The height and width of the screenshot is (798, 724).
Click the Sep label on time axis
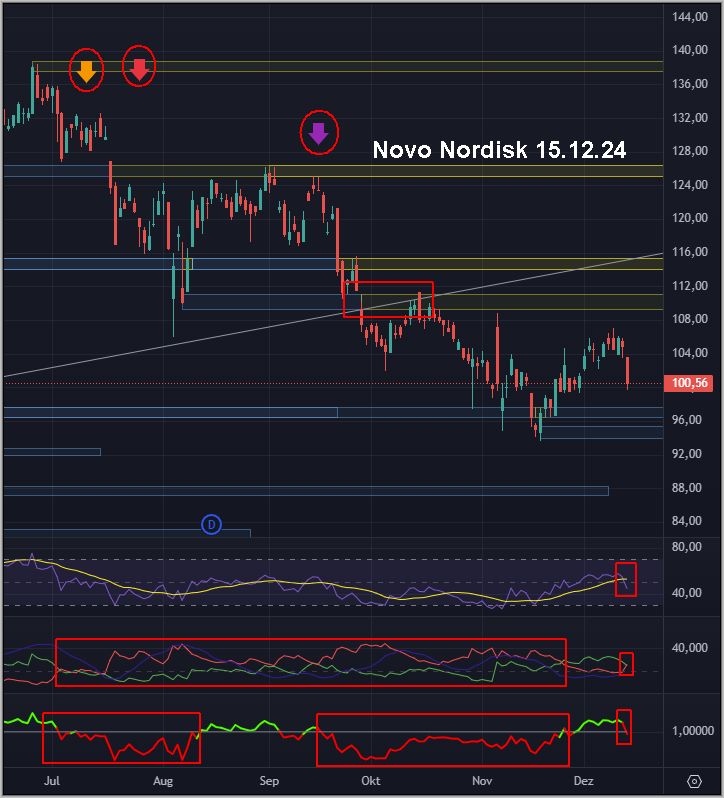coord(267,780)
